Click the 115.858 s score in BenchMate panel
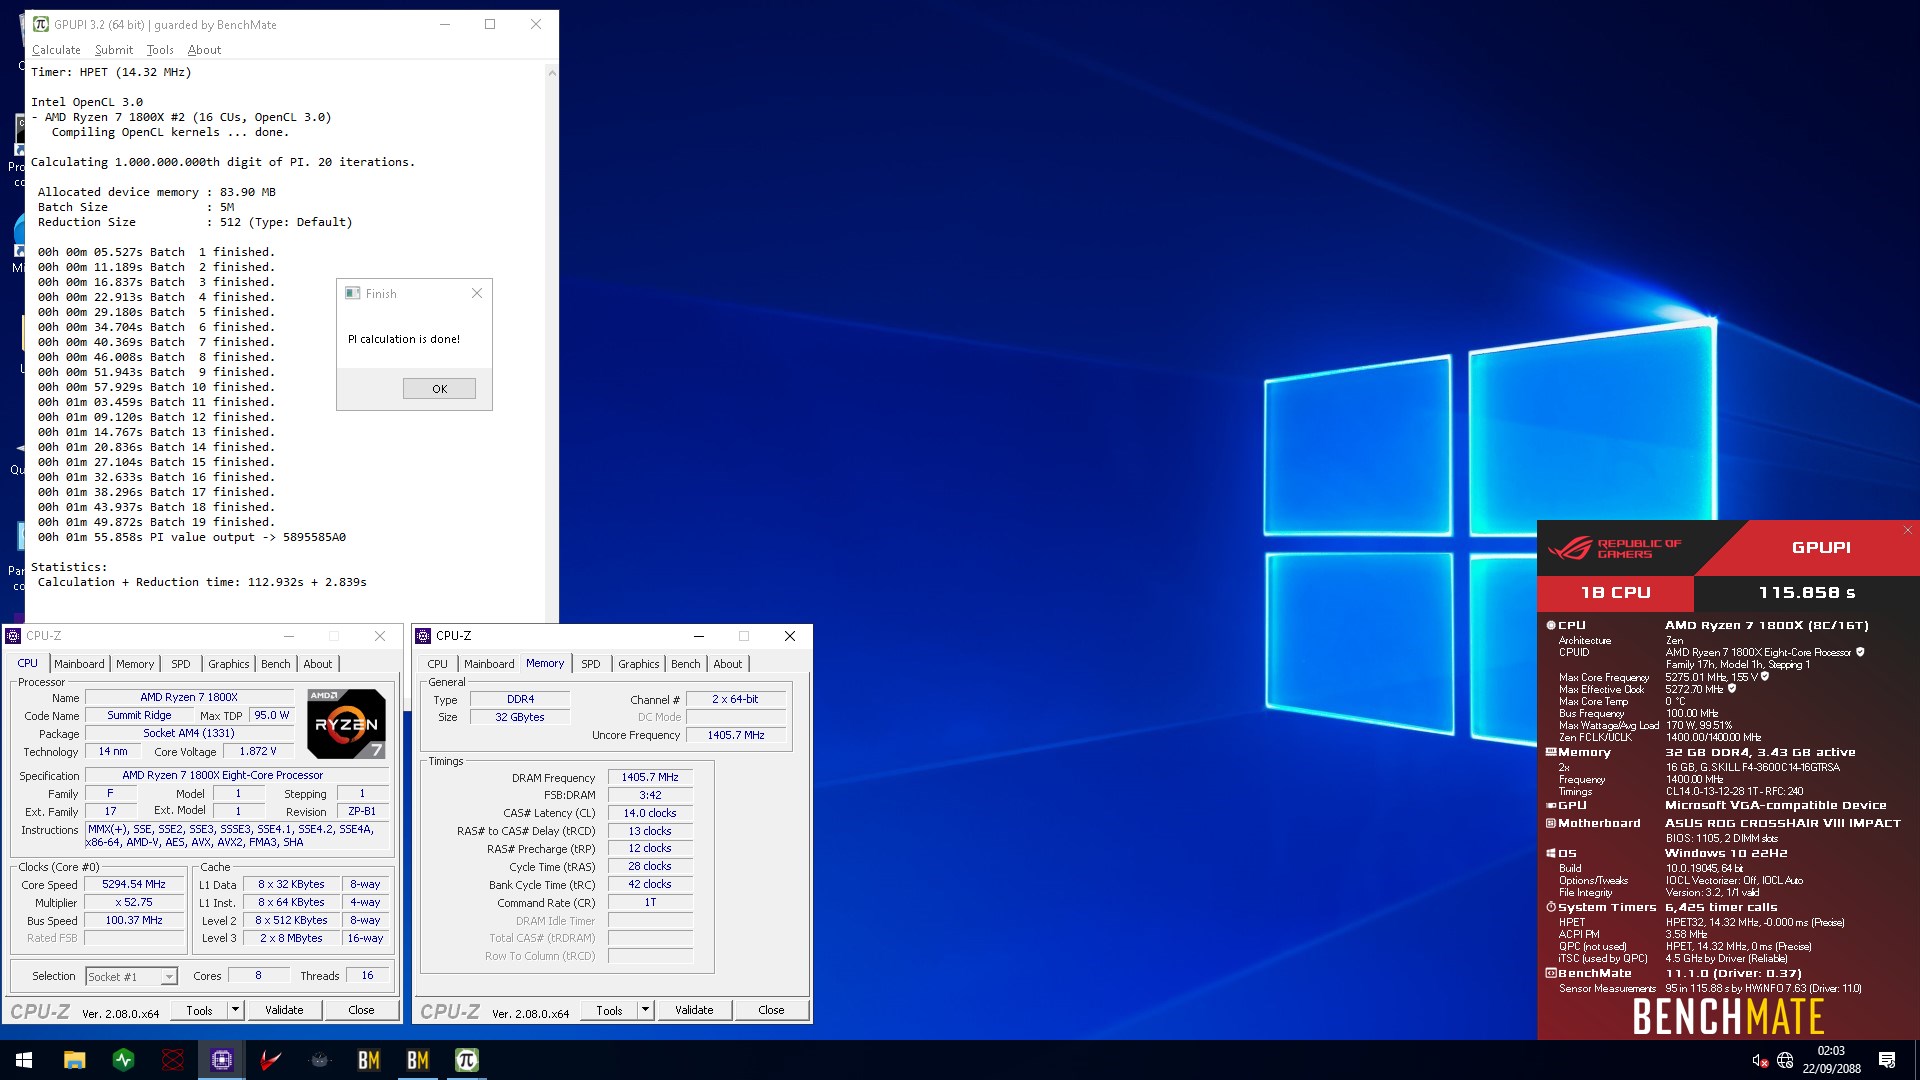 (1807, 593)
